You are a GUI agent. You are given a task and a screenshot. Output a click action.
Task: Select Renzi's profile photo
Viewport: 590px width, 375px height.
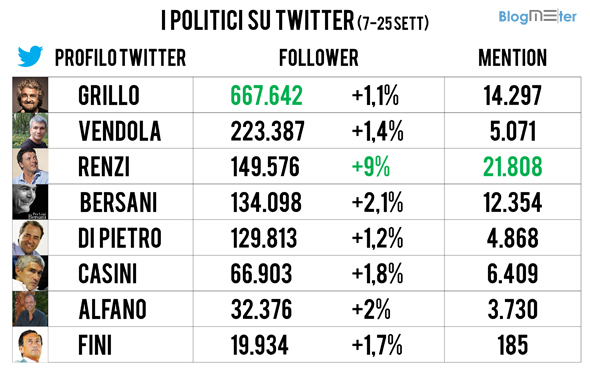[30, 166]
